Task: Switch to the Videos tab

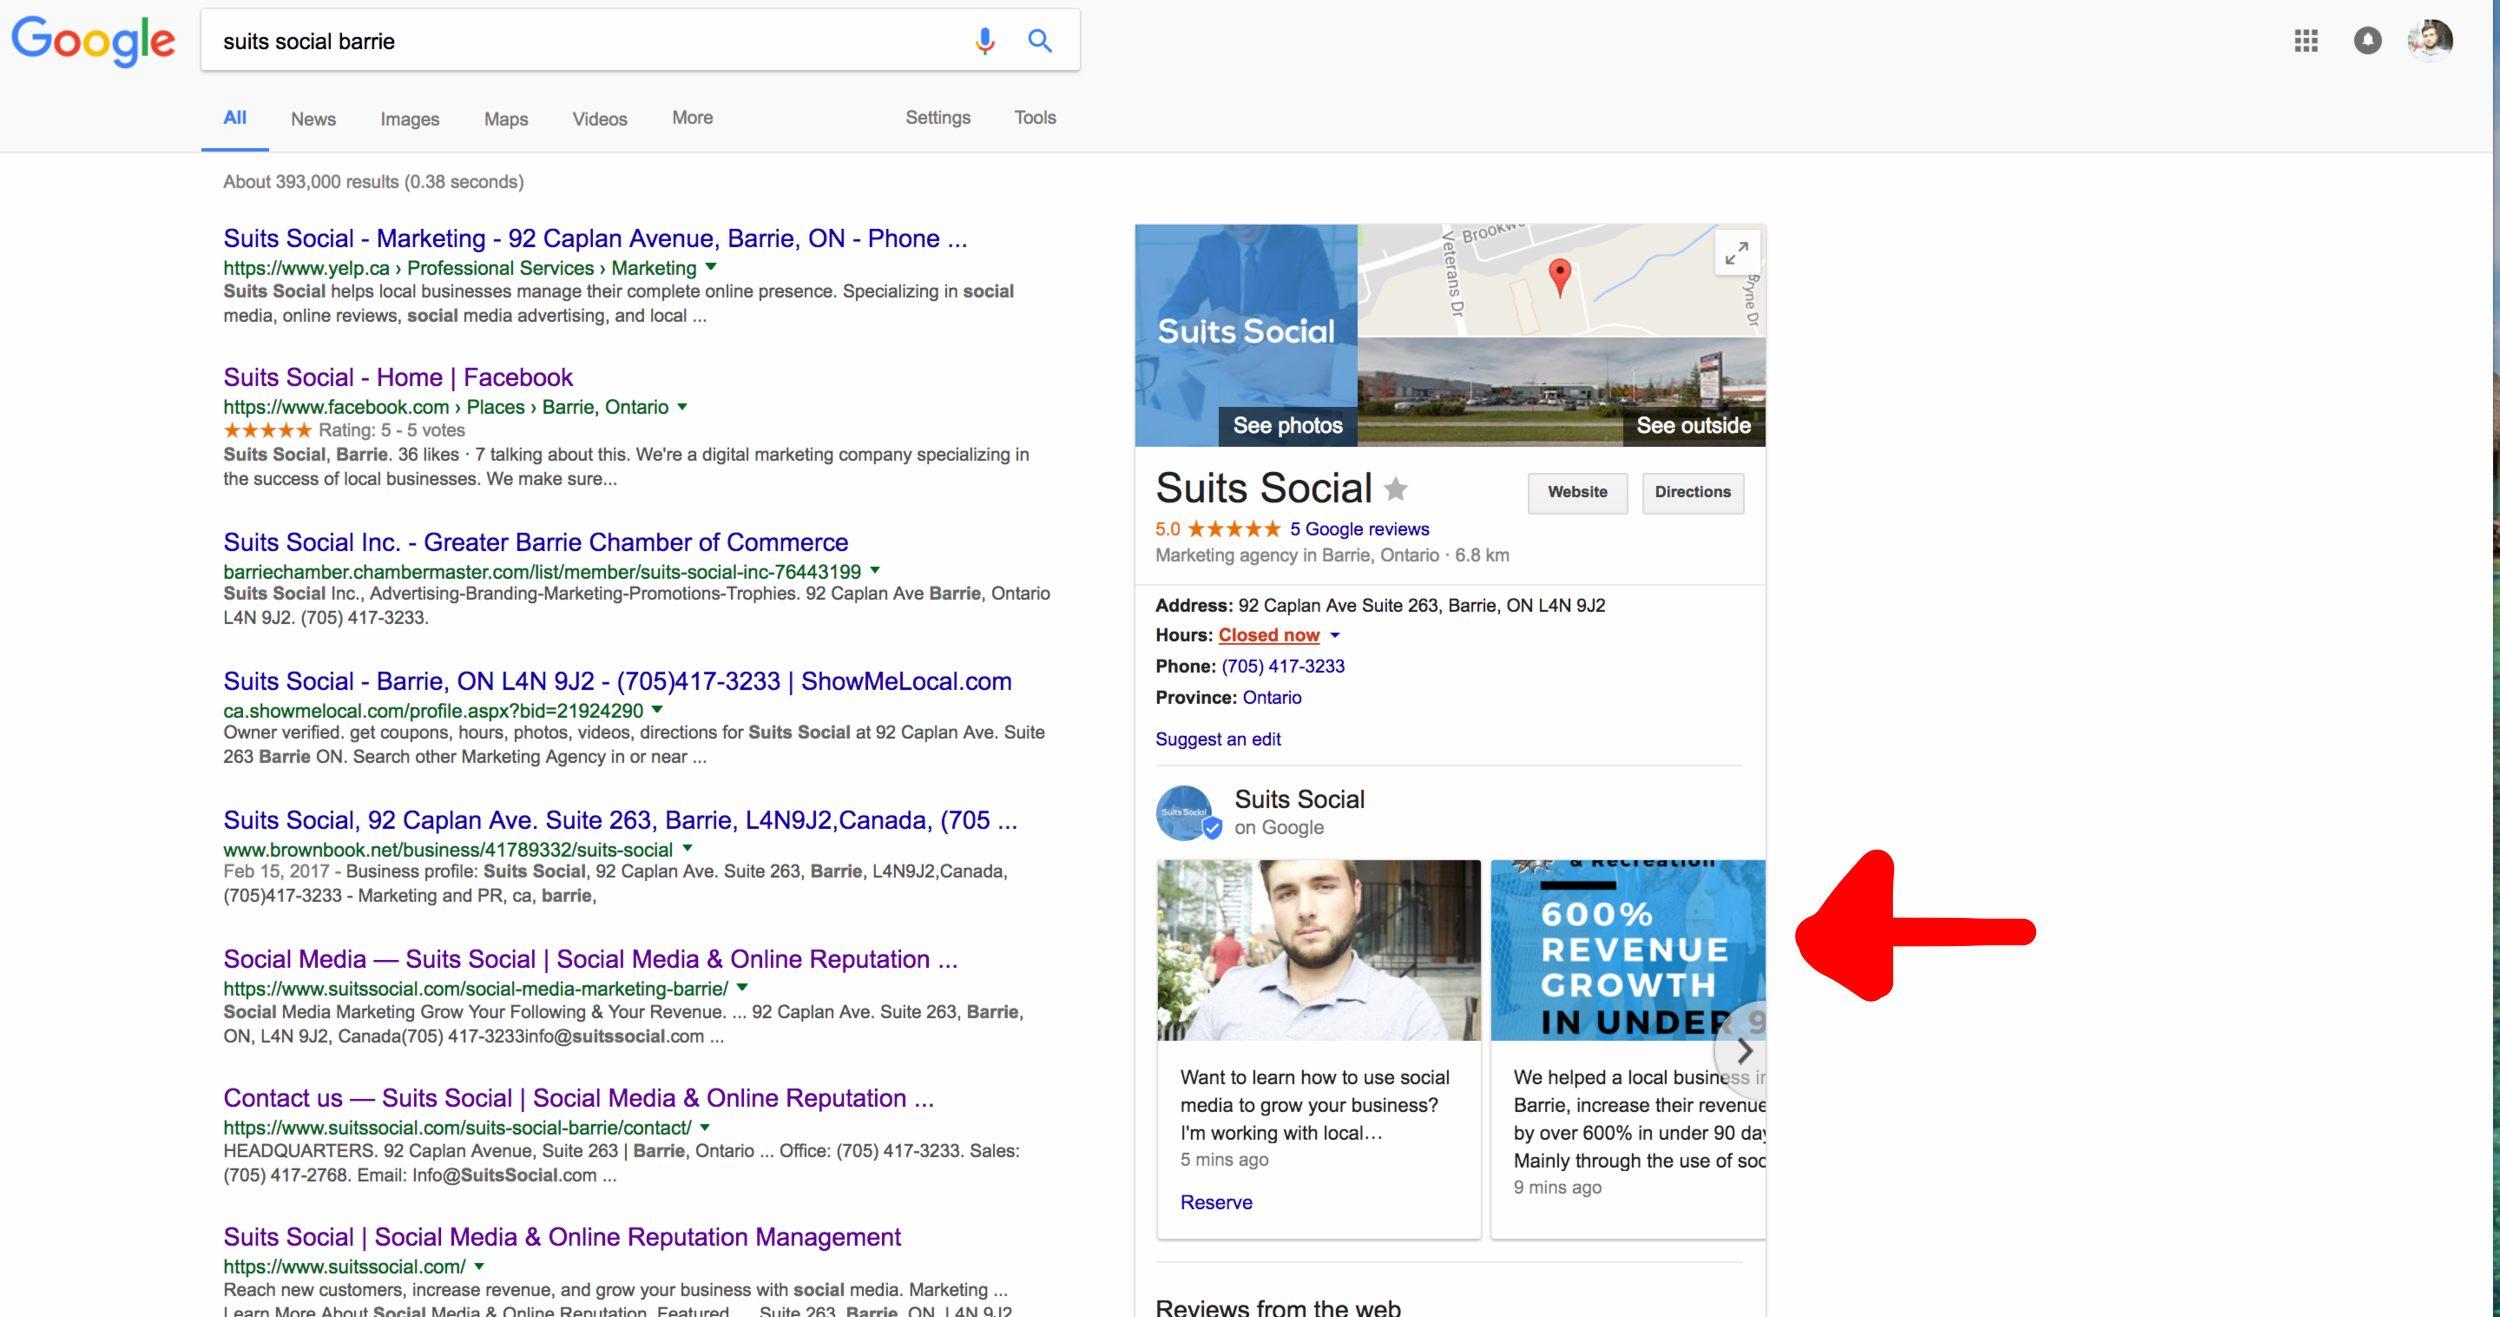Action: click(600, 119)
